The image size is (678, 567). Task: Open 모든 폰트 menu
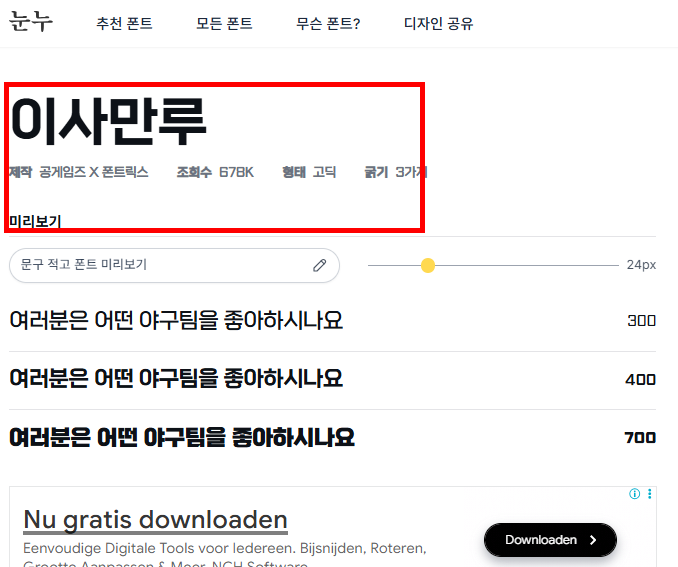click(224, 23)
